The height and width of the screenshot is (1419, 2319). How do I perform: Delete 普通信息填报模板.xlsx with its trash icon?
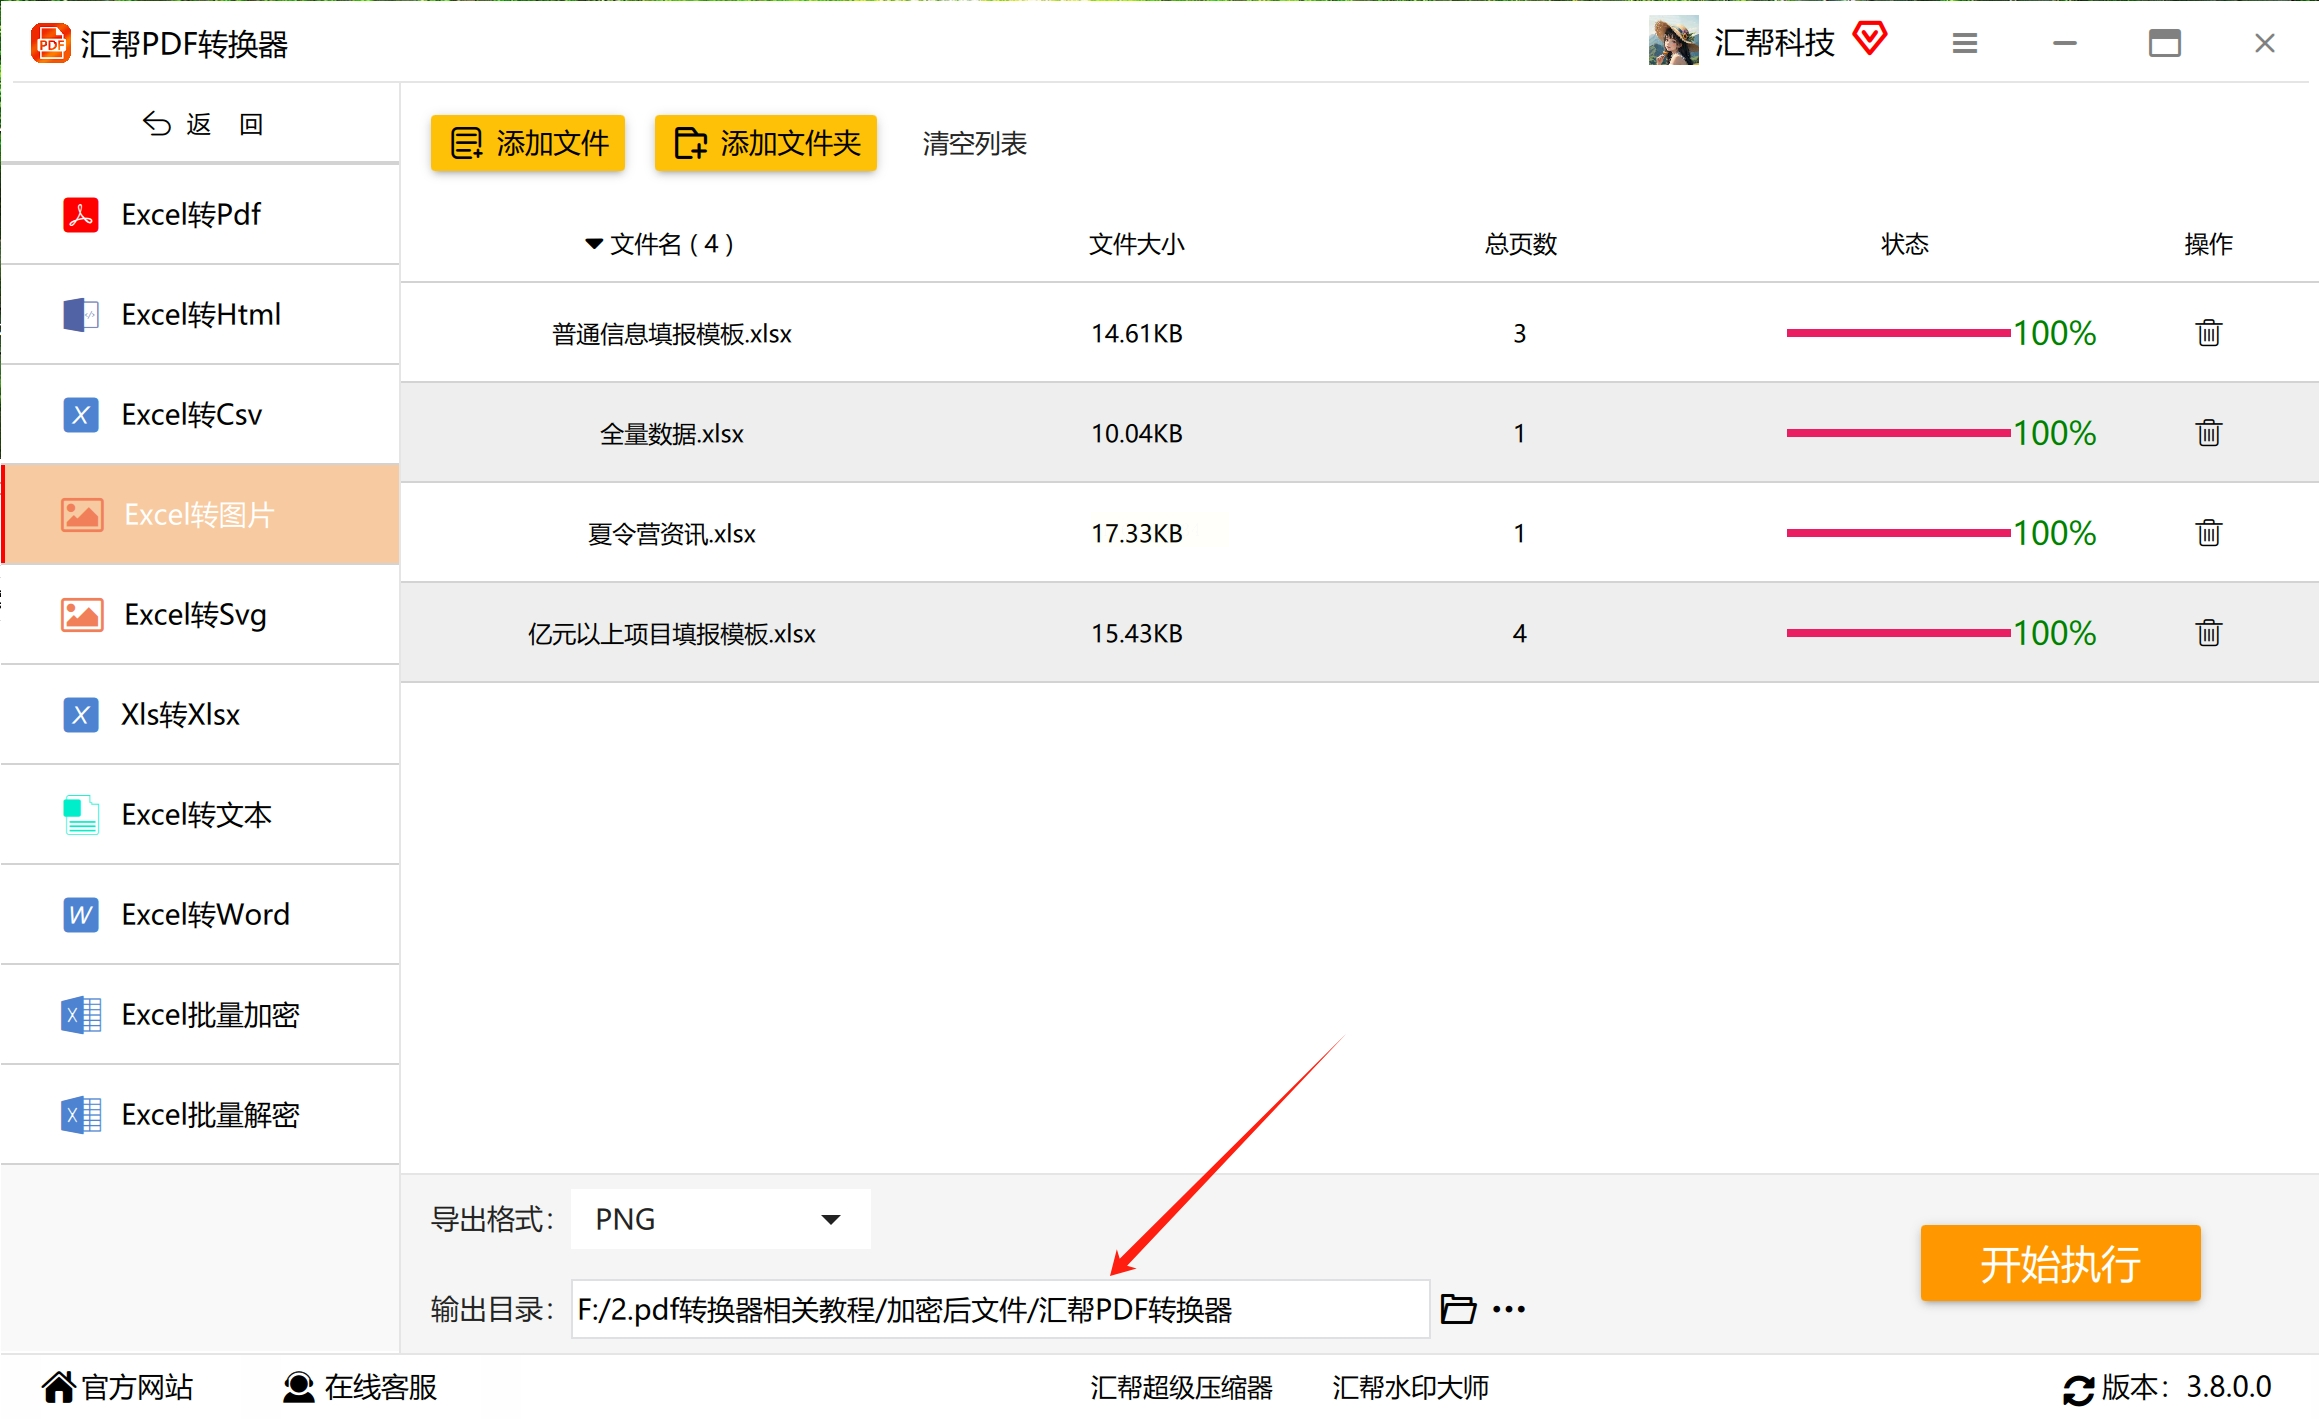click(2208, 333)
